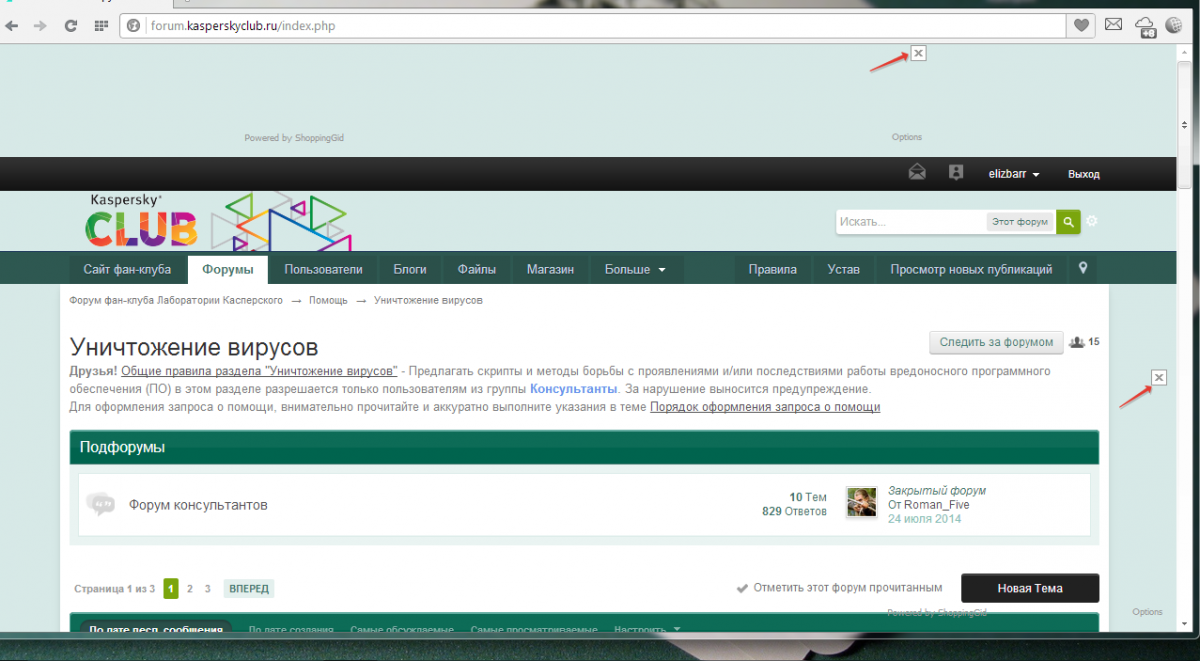The height and width of the screenshot is (661, 1200).
Task: Open the mail envelope extension icon
Action: 1113,25
